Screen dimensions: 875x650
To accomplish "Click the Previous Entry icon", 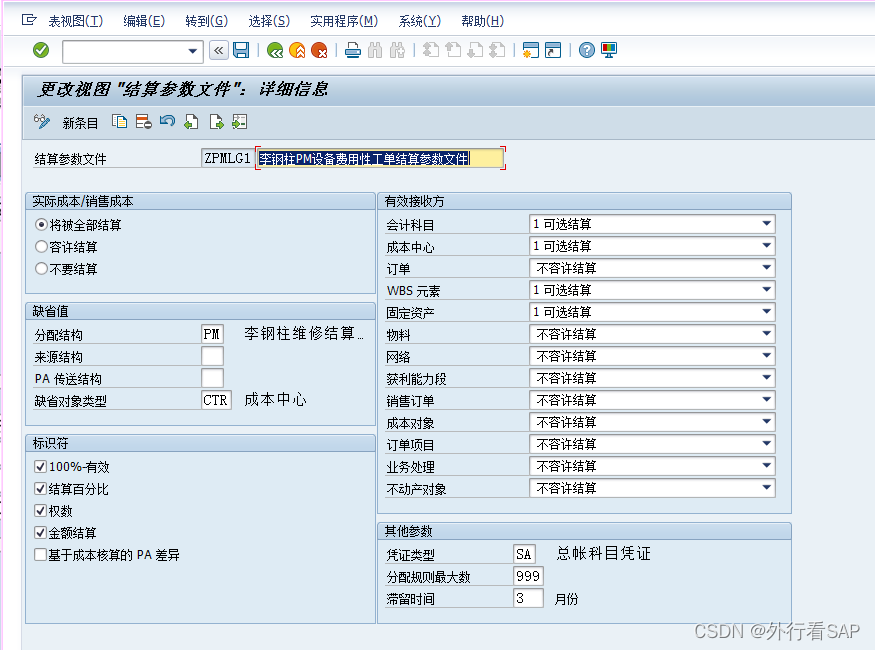I will click(191, 122).
